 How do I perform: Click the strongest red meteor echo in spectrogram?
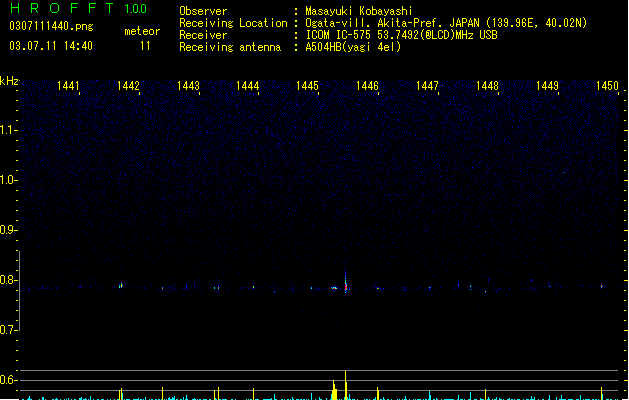point(346,286)
